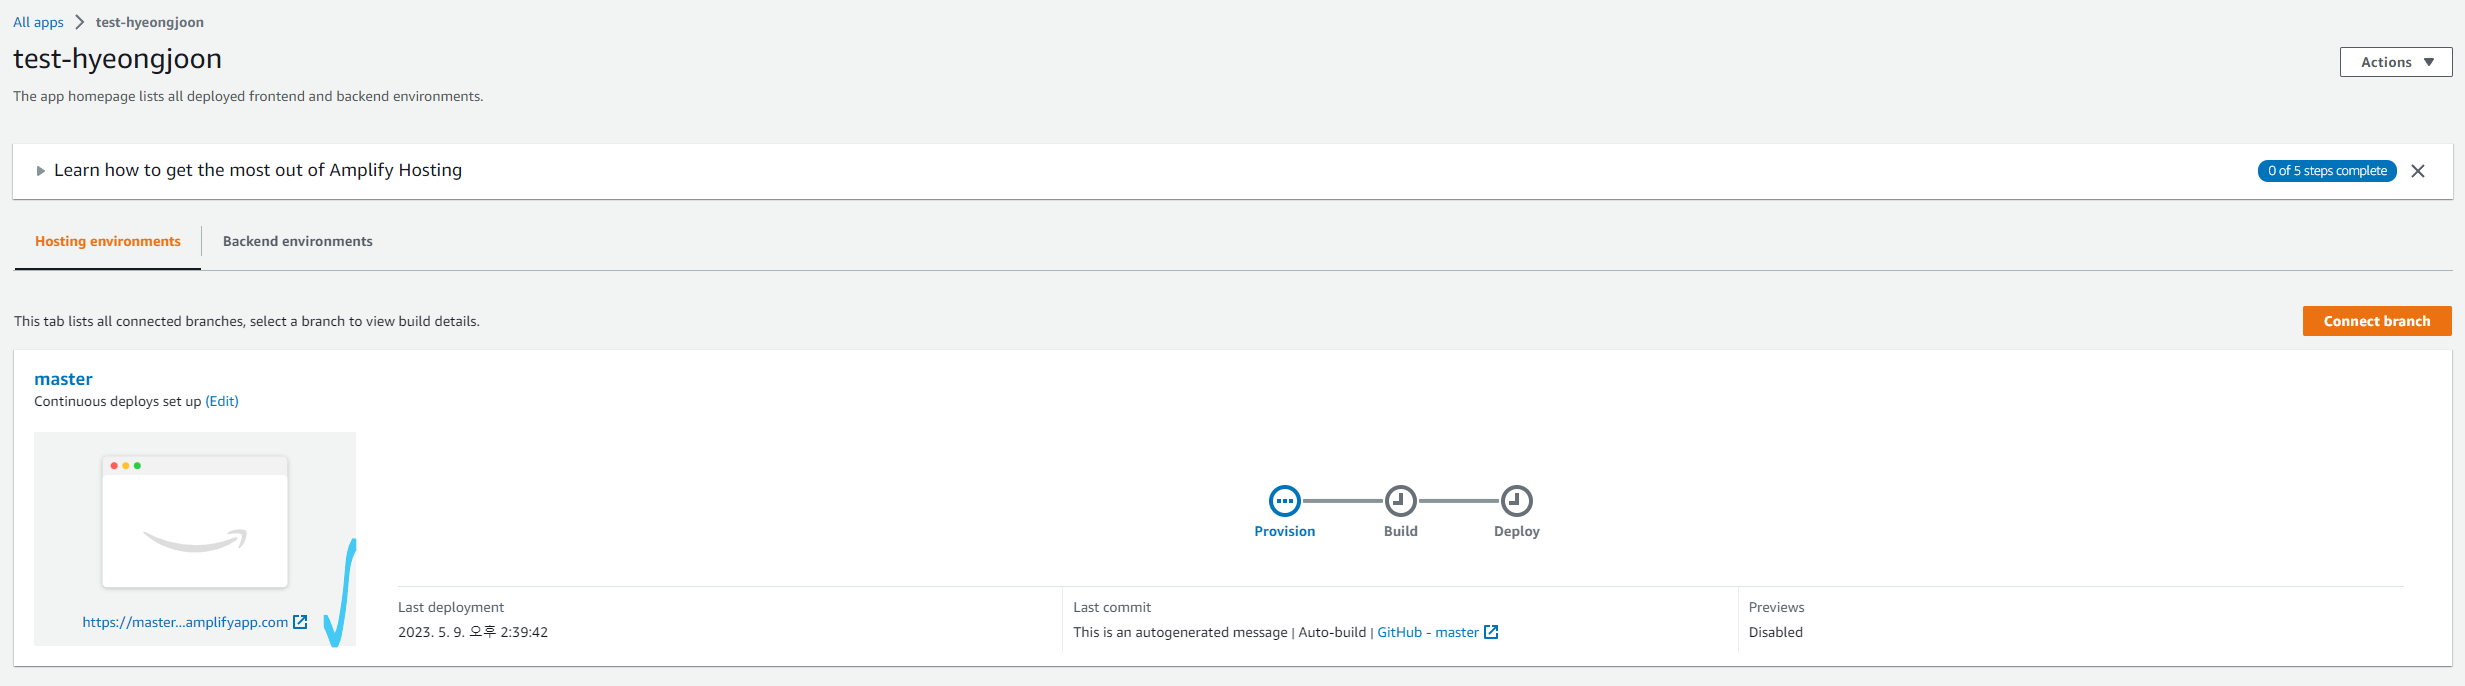
Task: Click the Build label text
Action: pyautogui.click(x=1401, y=531)
